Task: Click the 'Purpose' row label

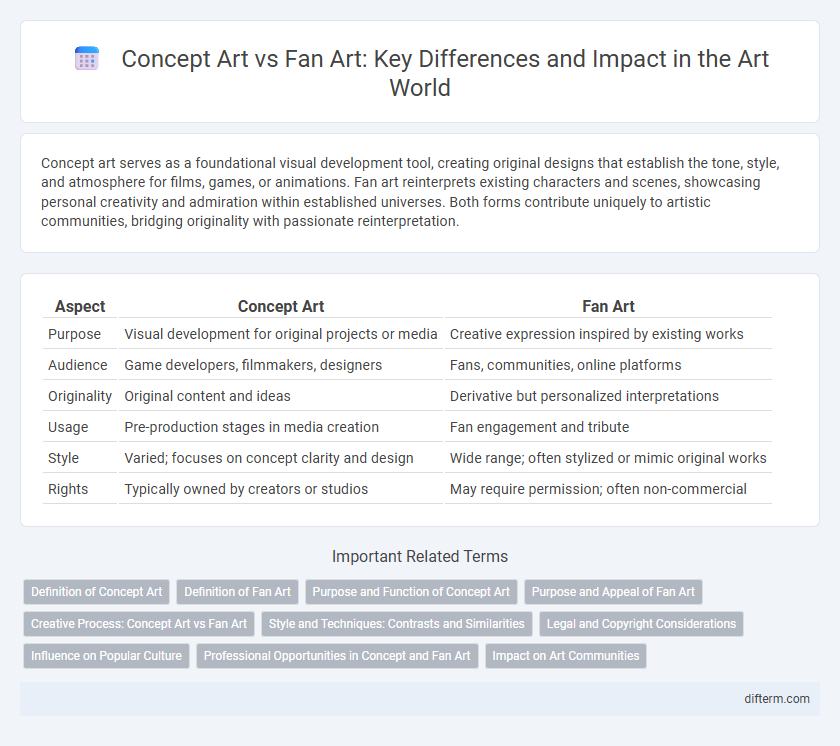Action: click(x=74, y=334)
